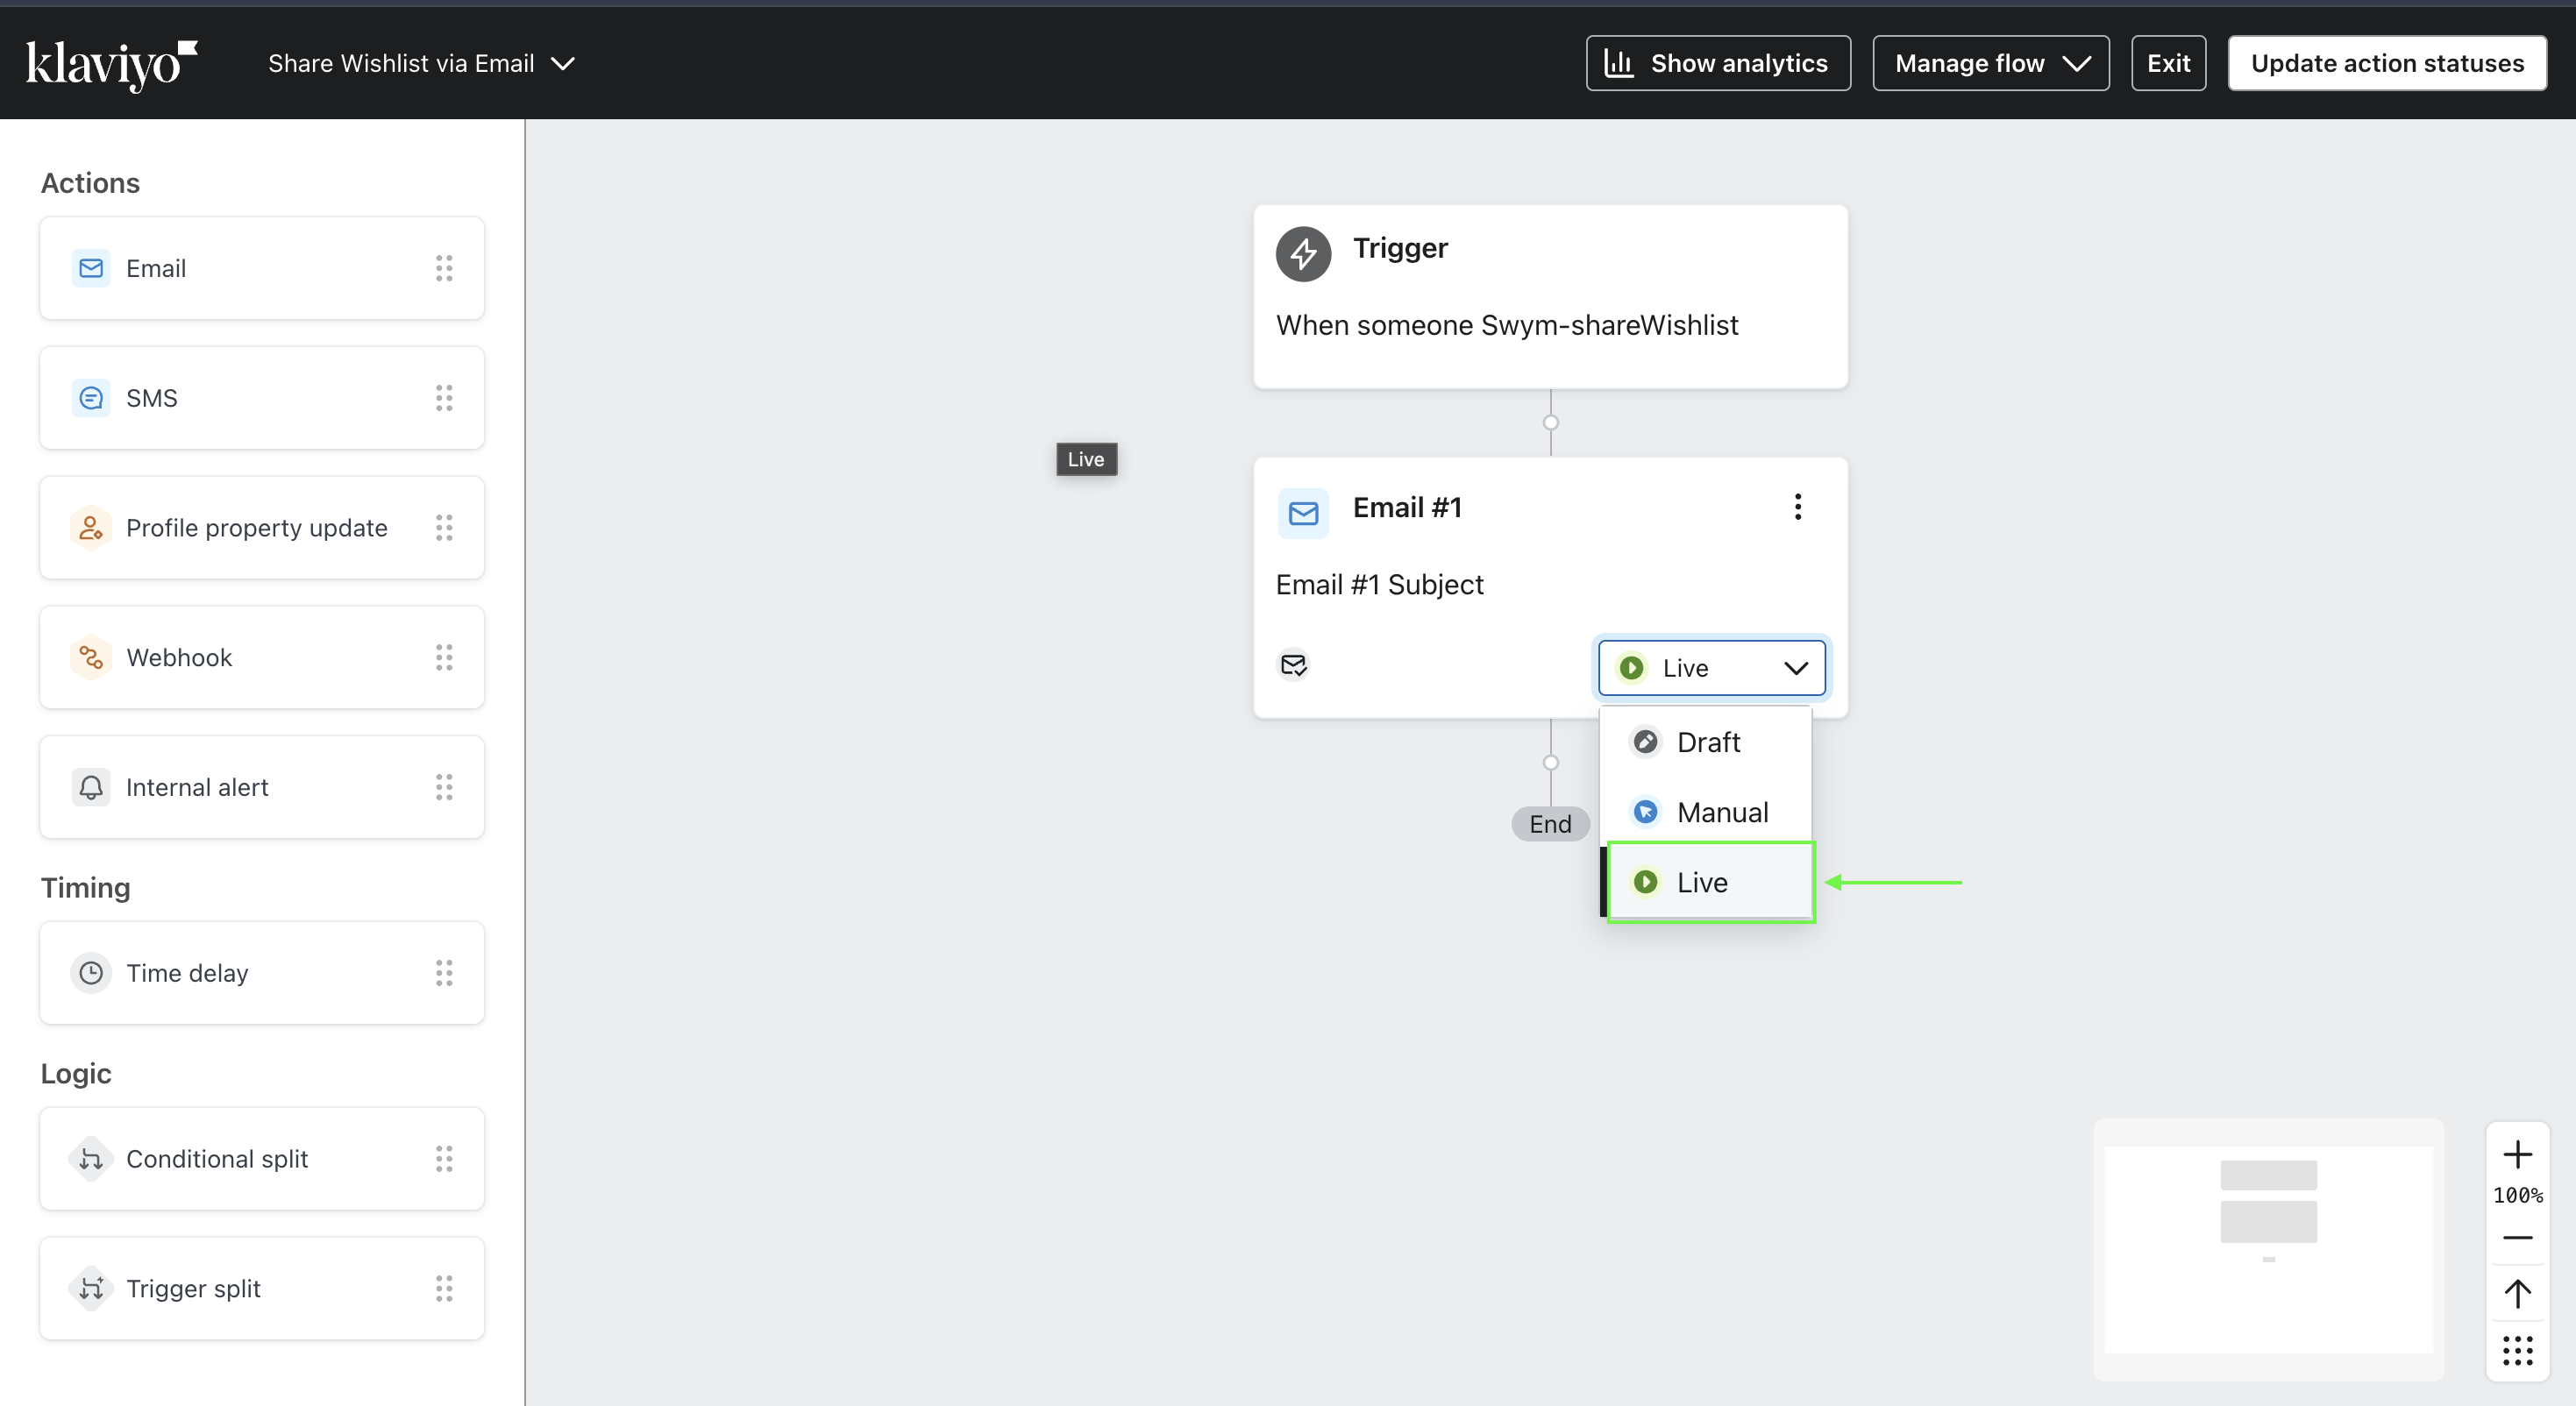Expand the Email #1 status dropdown

click(x=1711, y=668)
